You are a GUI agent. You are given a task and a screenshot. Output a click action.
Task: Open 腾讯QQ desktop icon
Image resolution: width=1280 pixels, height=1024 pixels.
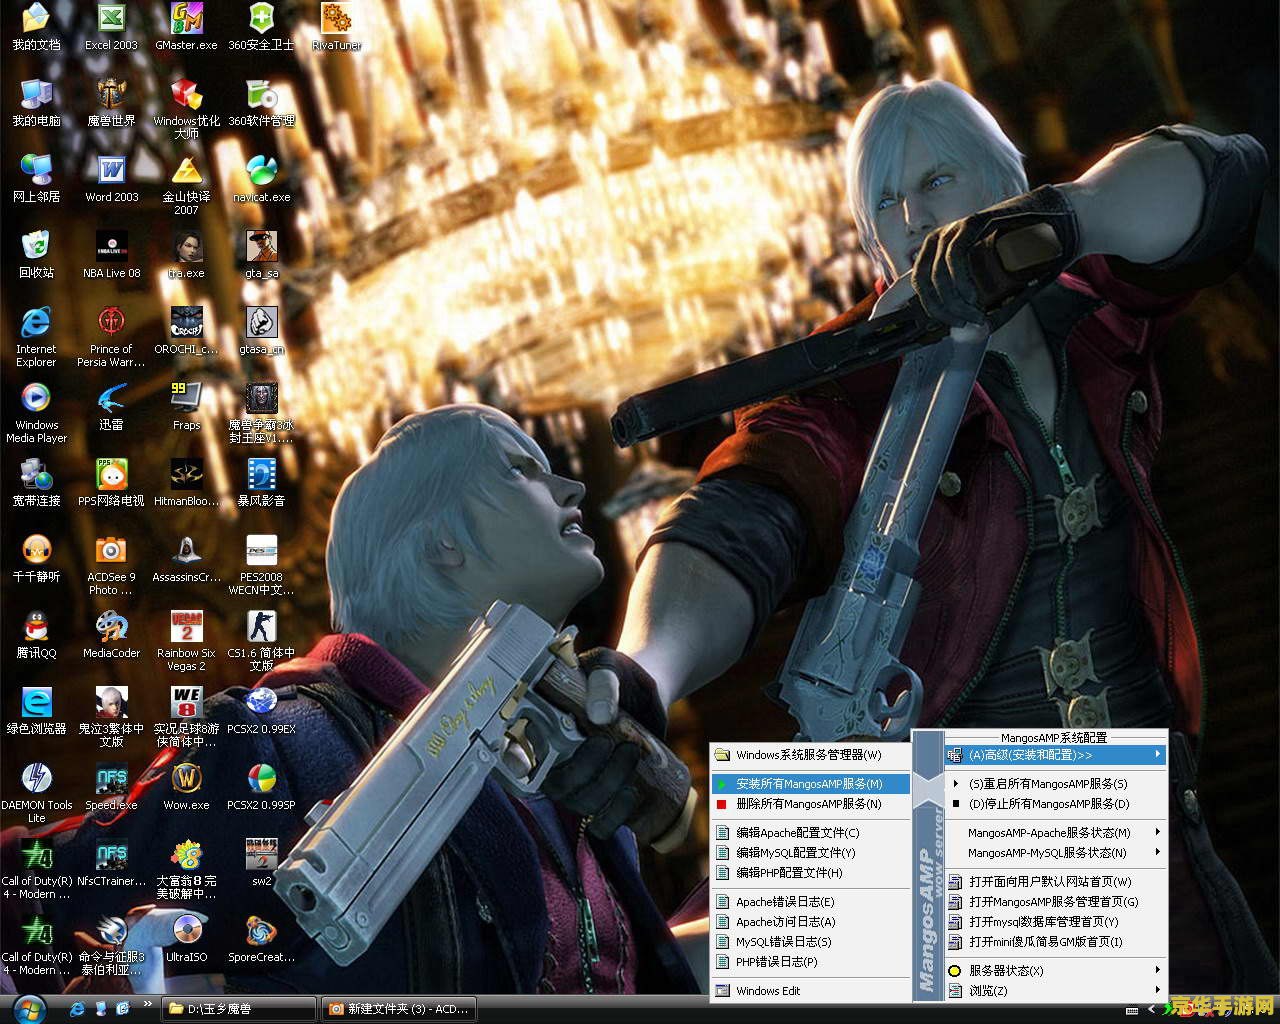coord(36,634)
